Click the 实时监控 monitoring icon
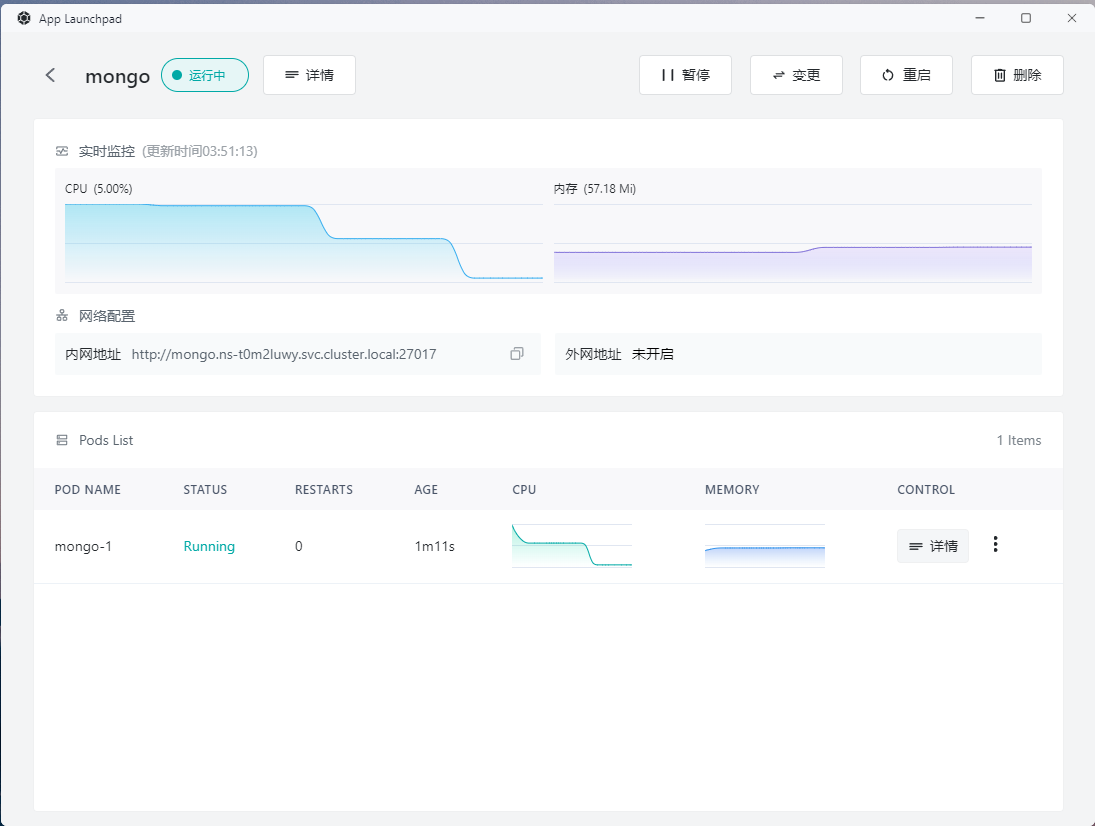Screen dimensions: 1095x826 [62, 151]
